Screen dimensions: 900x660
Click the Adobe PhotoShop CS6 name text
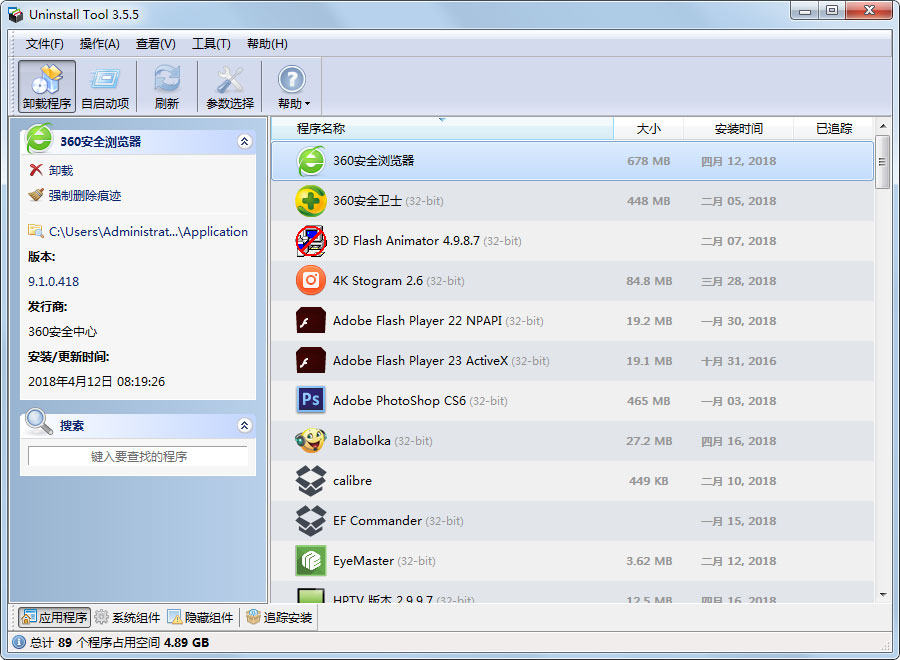pos(399,401)
